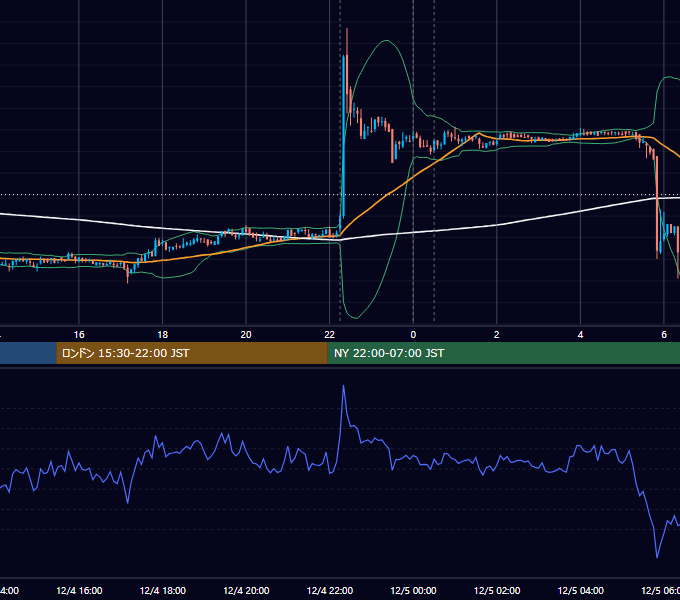Click the blue session bar left of ロンドン
Screen dimensions: 680x600
point(28,353)
